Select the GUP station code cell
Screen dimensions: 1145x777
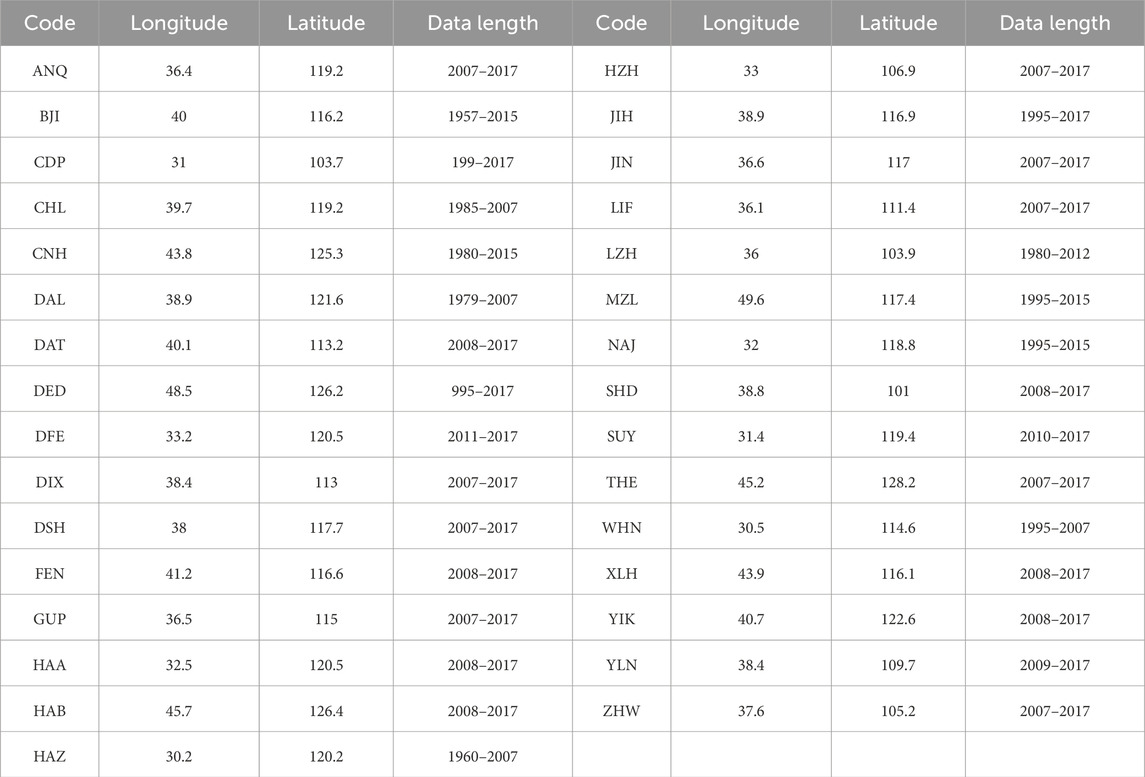(x=50, y=619)
